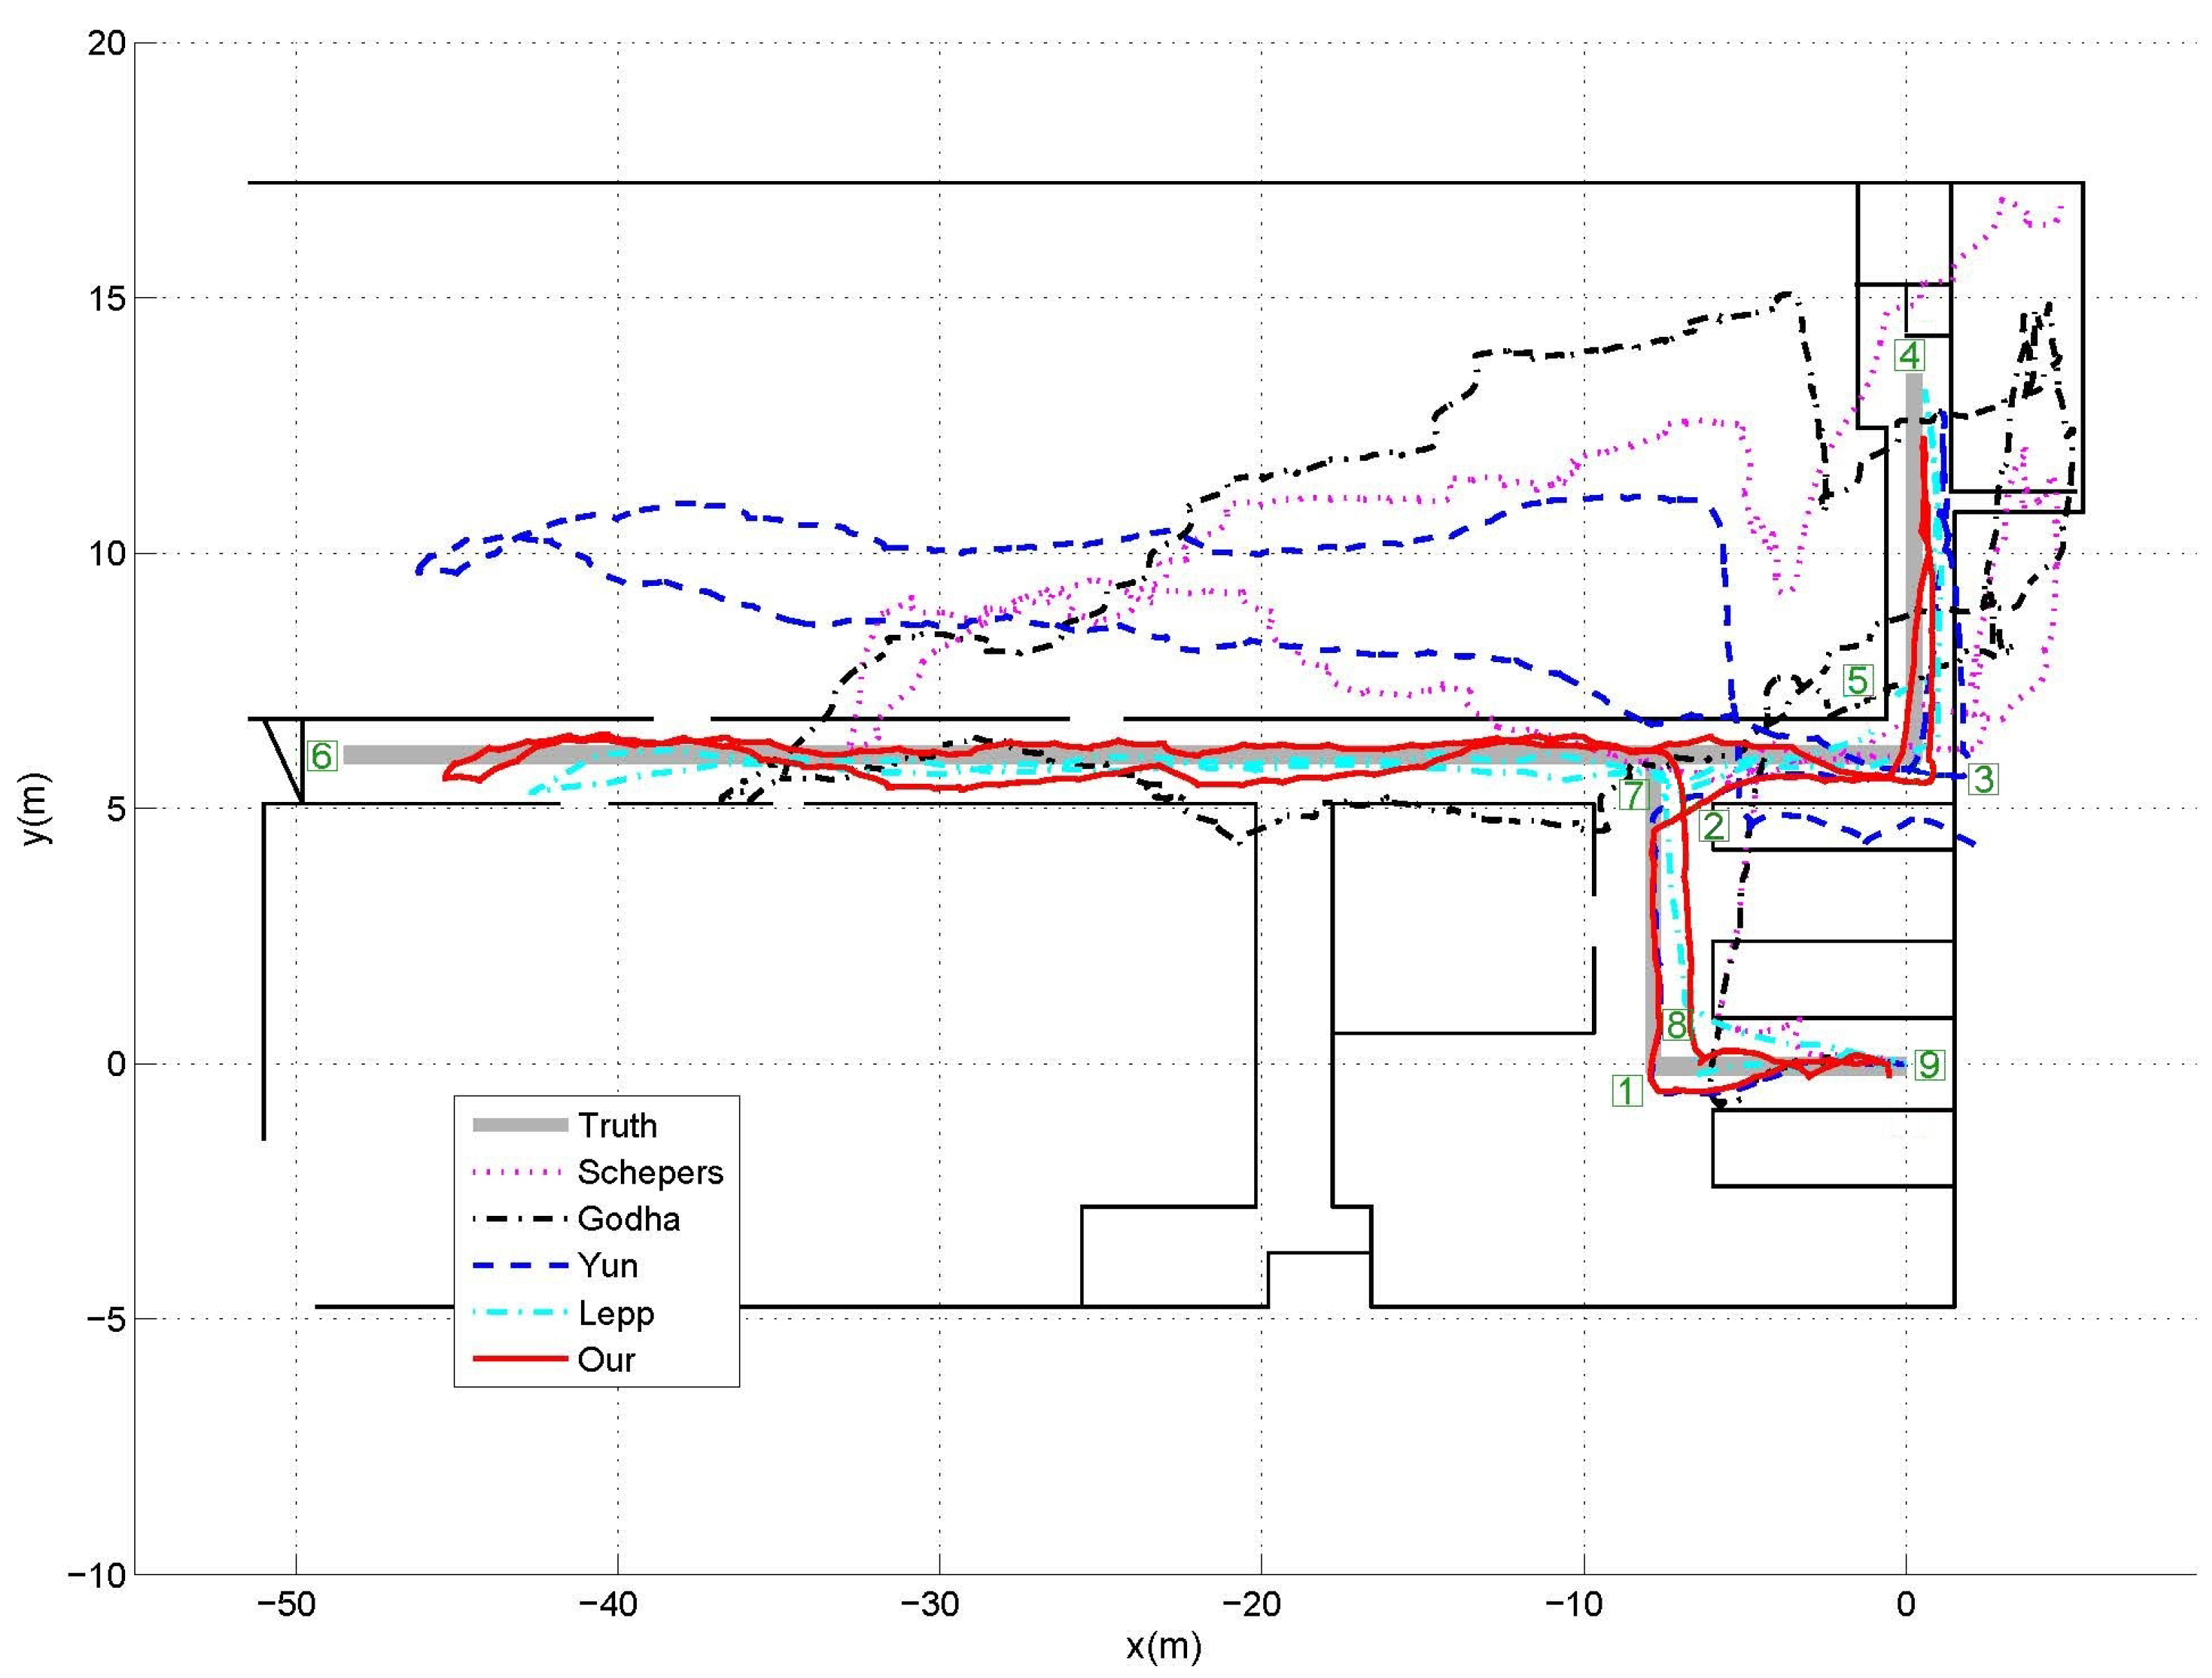The height and width of the screenshot is (1678, 2212).
Task: Click the Our legend label
Action: [606, 1360]
